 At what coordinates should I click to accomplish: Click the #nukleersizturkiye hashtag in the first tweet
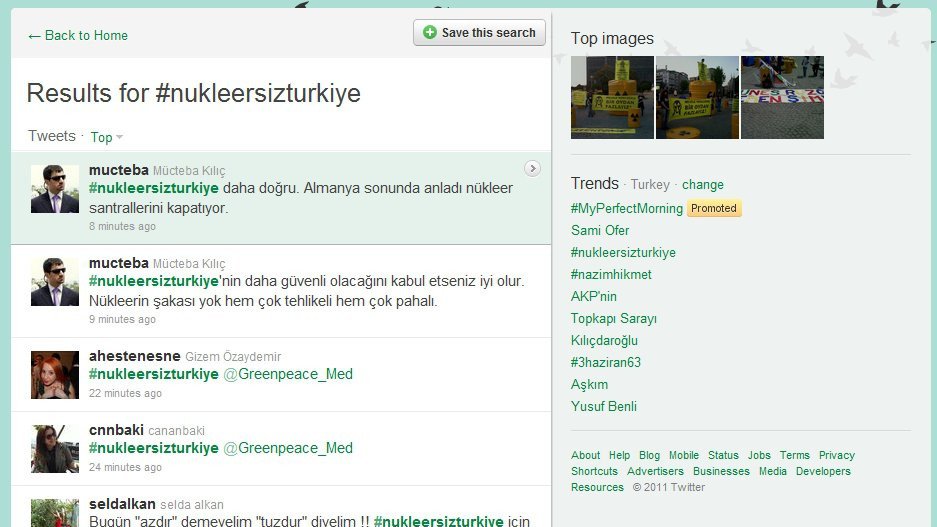pyautogui.click(x=154, y=188)
